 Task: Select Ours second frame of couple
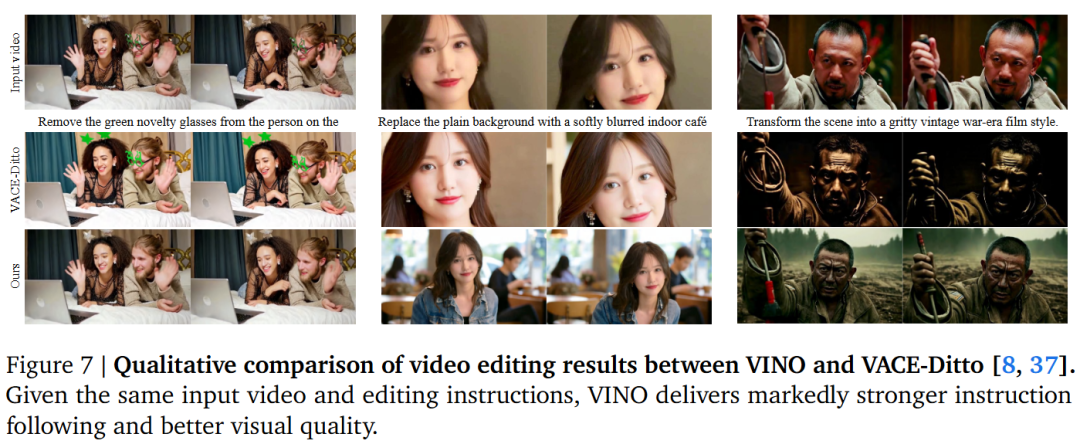pyautogui.click(x=273, y=276)
